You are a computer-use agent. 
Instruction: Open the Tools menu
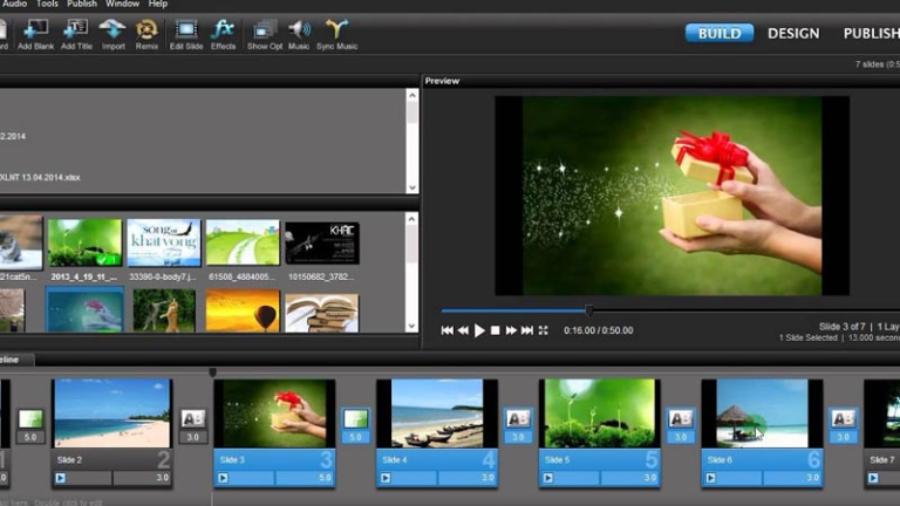coord(47,4)
